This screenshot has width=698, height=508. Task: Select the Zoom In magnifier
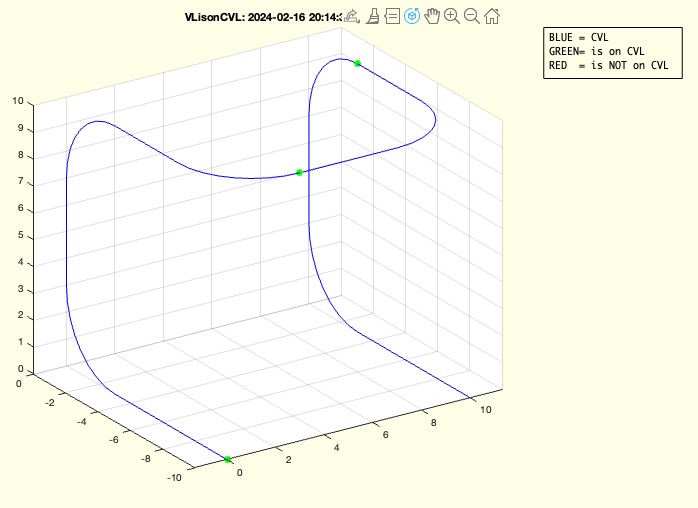point(452,16)
